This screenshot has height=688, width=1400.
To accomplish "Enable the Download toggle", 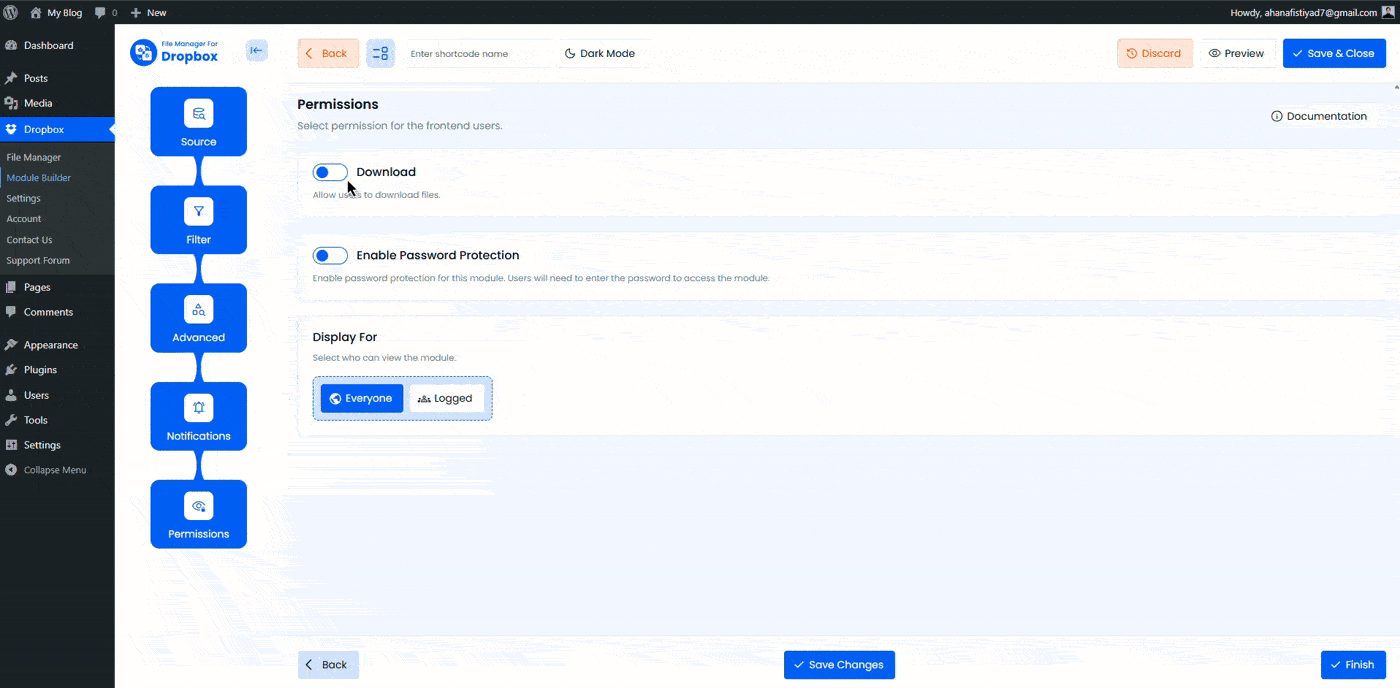I will tap(330, 171).
